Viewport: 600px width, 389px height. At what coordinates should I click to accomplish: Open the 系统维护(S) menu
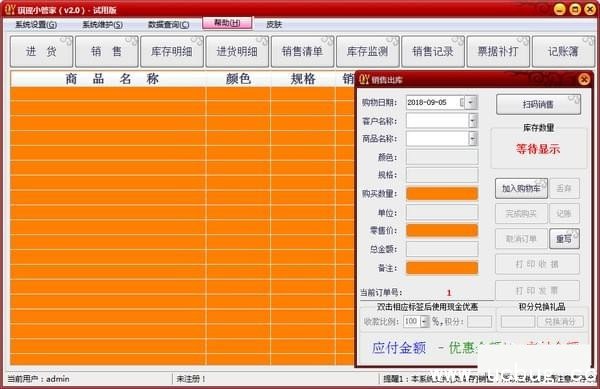102,25
